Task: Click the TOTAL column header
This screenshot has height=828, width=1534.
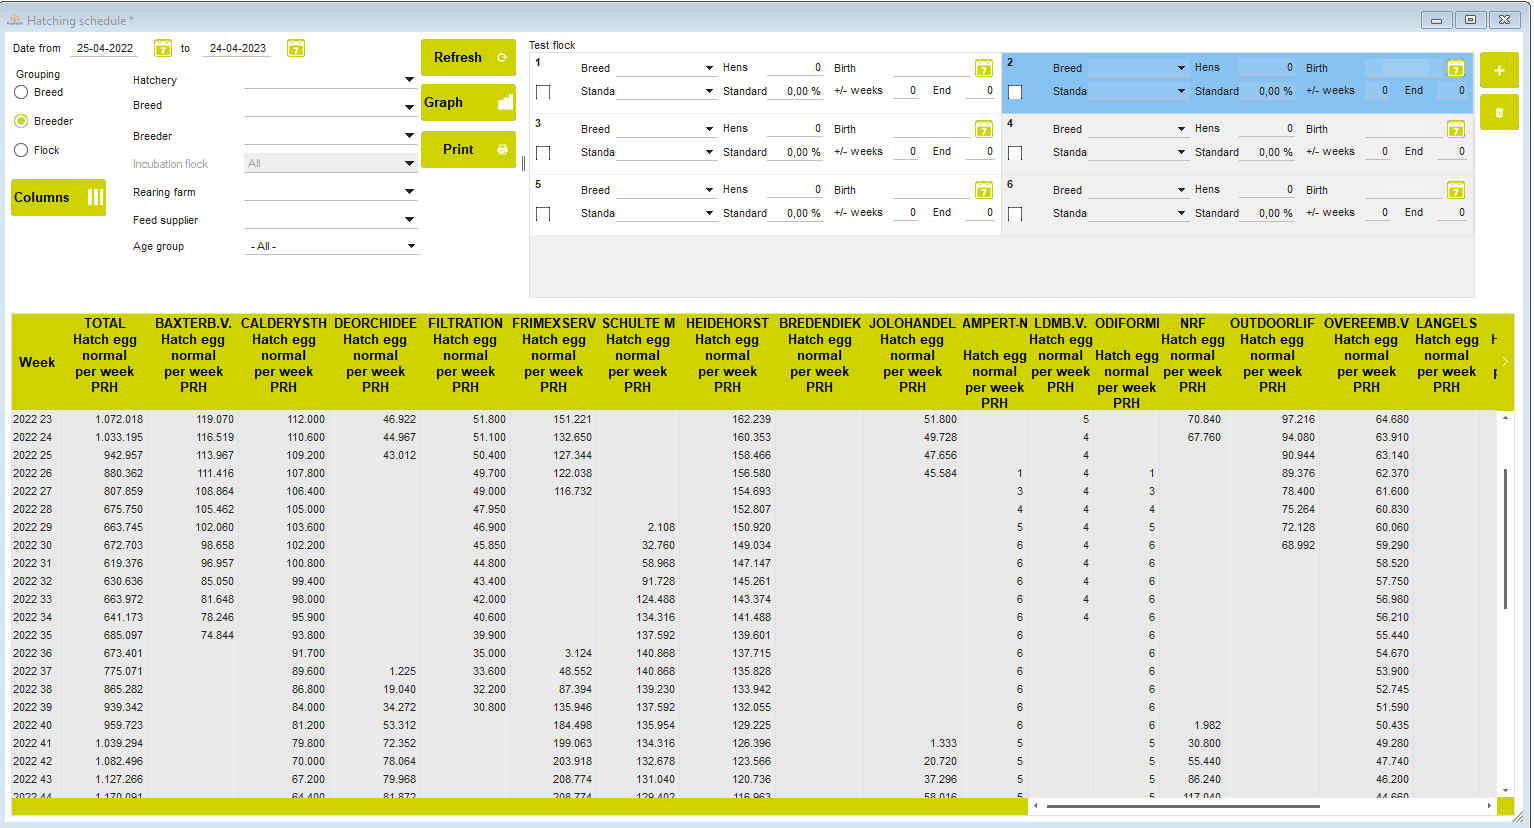Action: point(104,355)
